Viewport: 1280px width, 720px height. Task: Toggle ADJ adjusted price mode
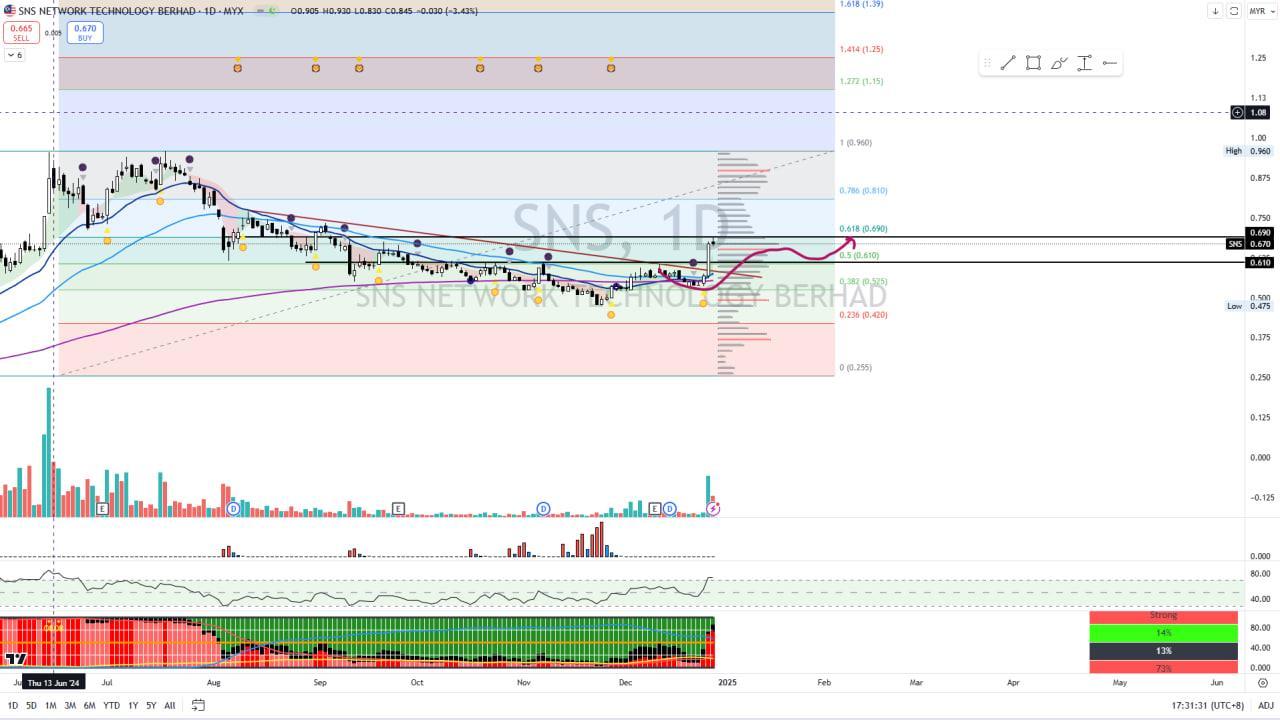(x=1265, y=705)
